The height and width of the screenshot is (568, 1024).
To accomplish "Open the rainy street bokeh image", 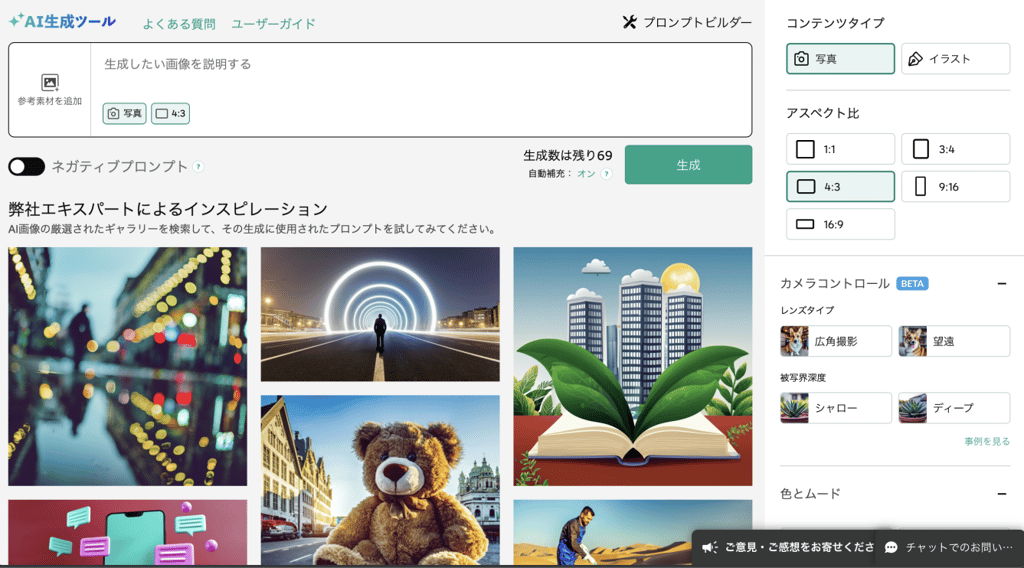I will [x=127, y=366].
